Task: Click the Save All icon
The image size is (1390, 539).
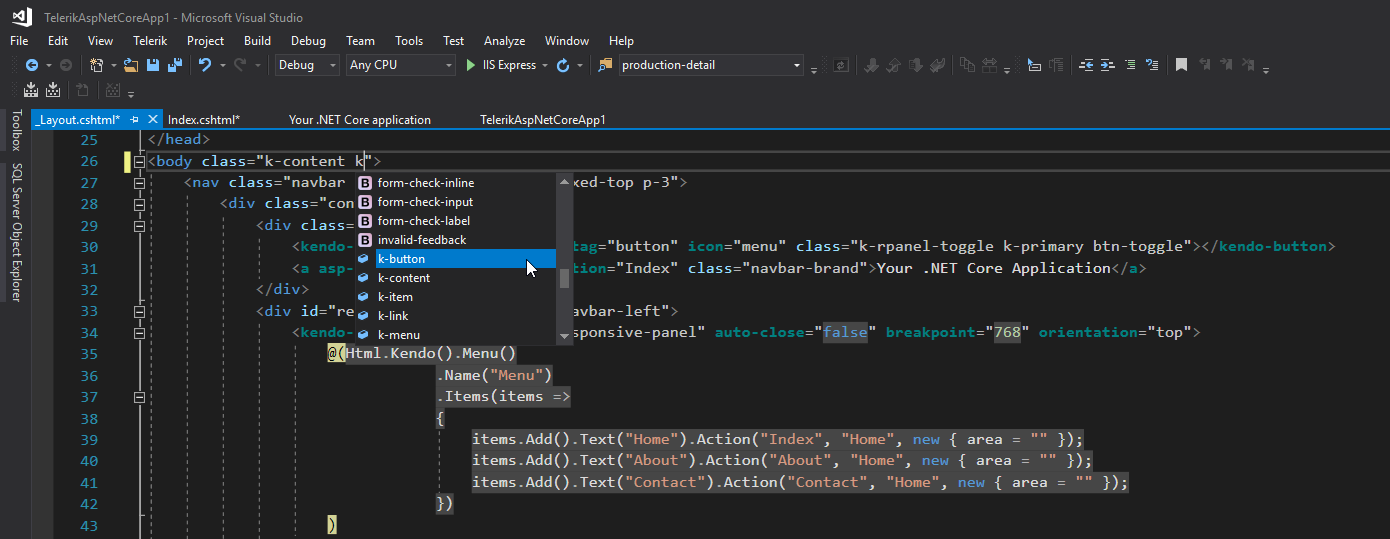Action: pos(174,65)
